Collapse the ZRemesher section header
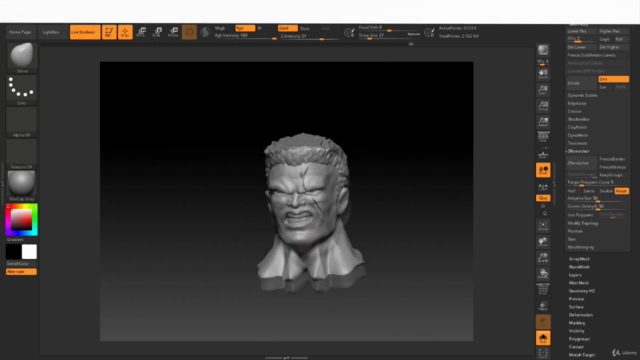640x360 pixels. click(x=578, y=151)
